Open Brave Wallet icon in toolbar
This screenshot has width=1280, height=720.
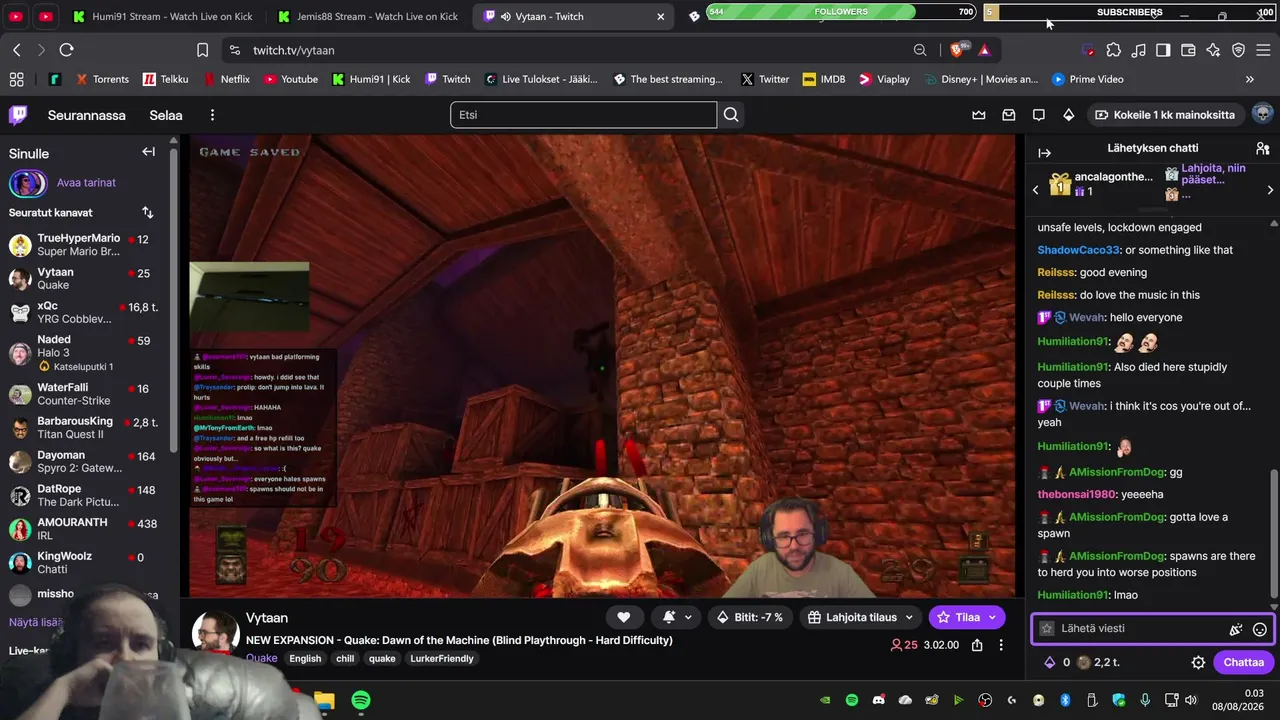pyautogui.click(x=1188, y=50)
